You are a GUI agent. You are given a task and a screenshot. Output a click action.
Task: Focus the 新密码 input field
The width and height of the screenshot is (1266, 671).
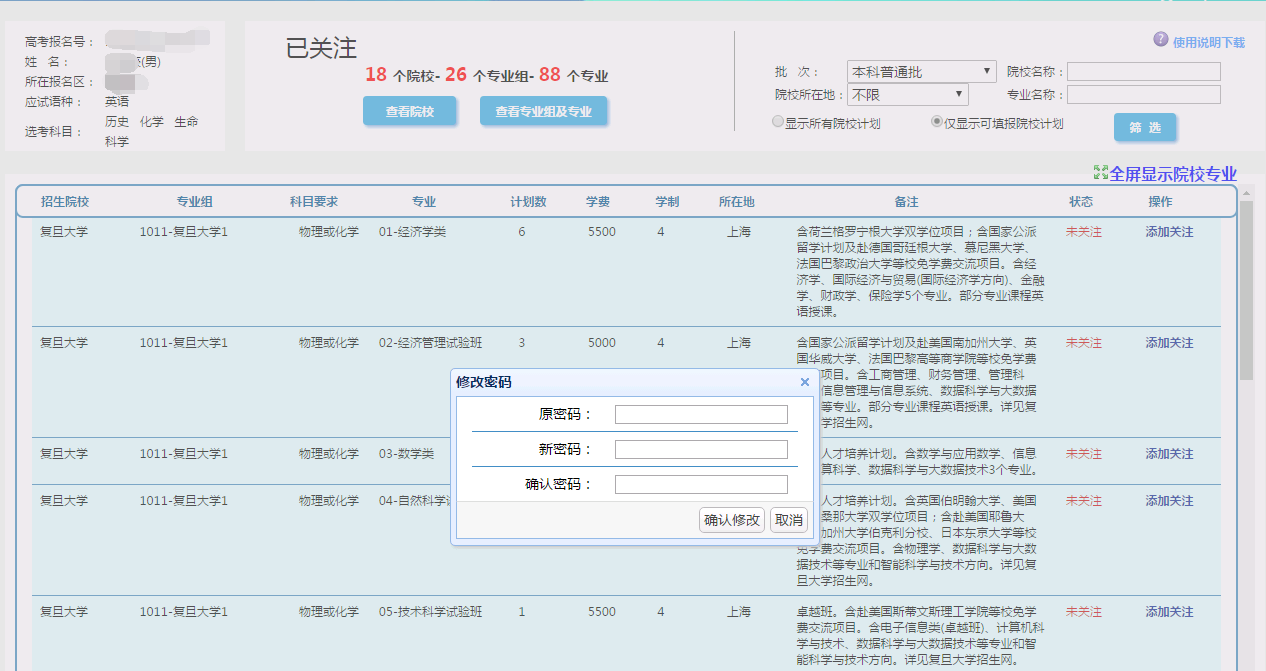[701, 449]
